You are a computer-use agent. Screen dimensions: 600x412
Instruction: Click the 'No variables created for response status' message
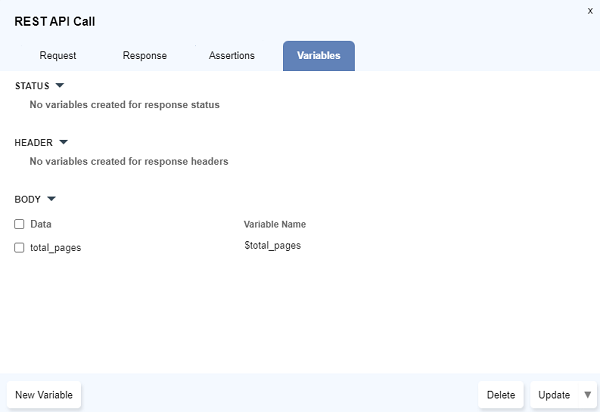pyautogui.click(x=124, y=104)
